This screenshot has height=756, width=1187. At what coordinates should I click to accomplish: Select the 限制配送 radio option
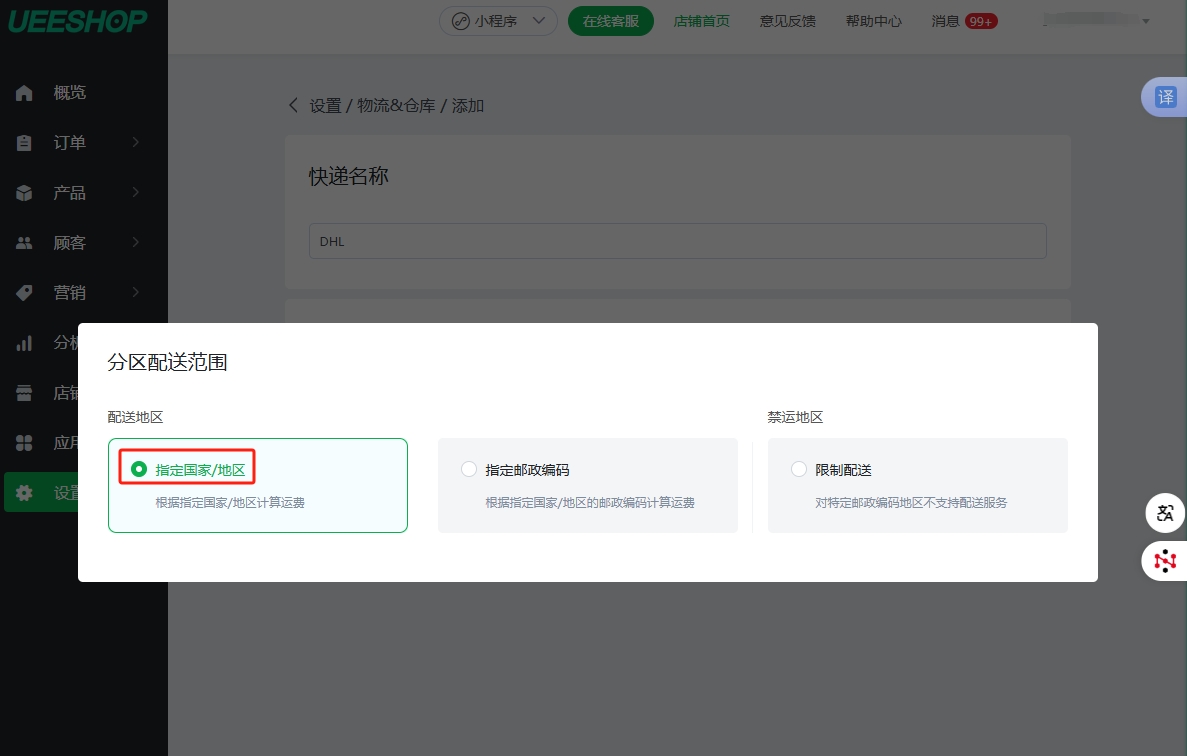[x=798, y=469]
